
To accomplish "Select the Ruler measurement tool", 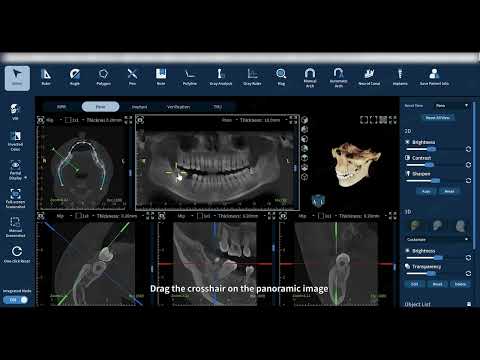I will [46, 77].
